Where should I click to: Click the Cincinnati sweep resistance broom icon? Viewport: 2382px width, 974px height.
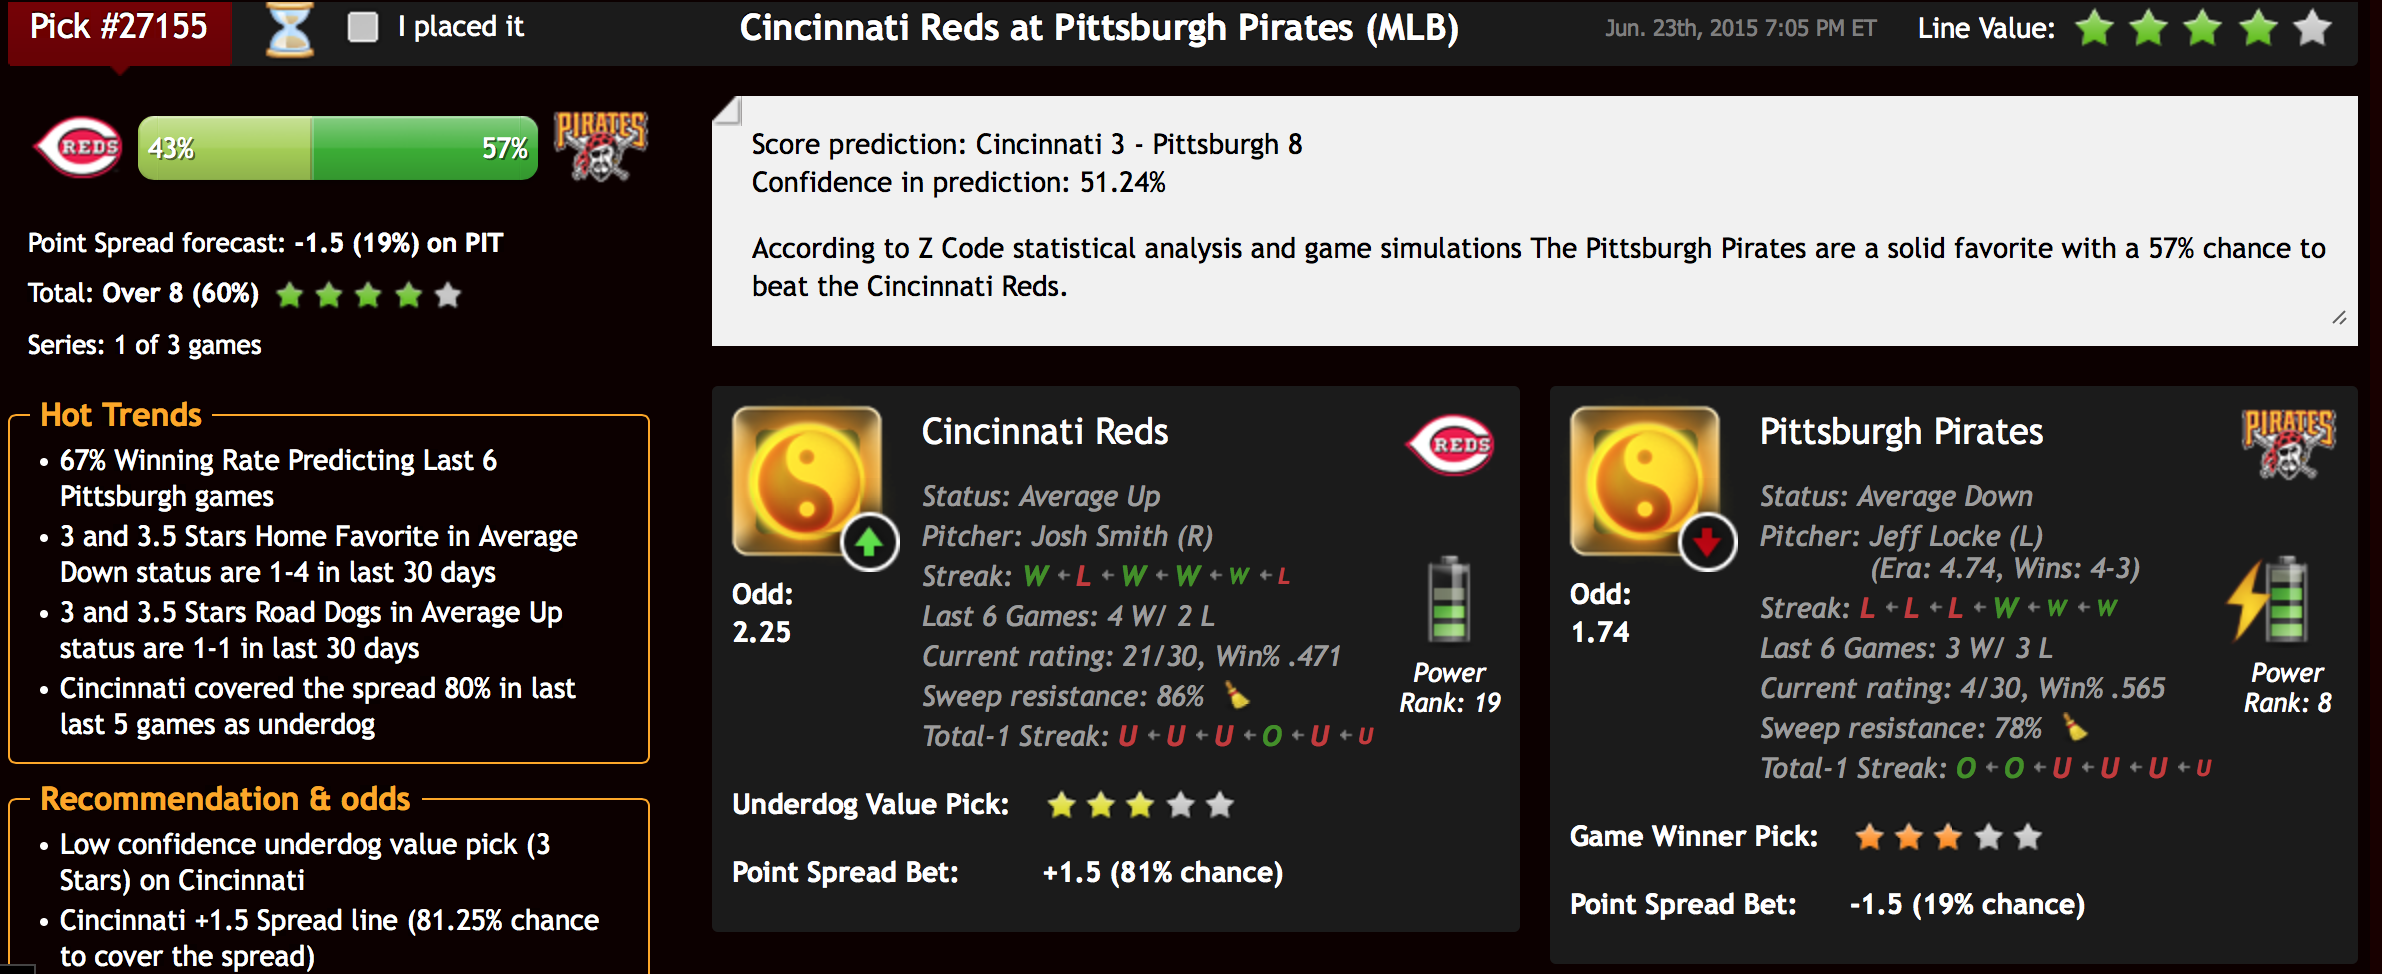(x=1237, y=694)
